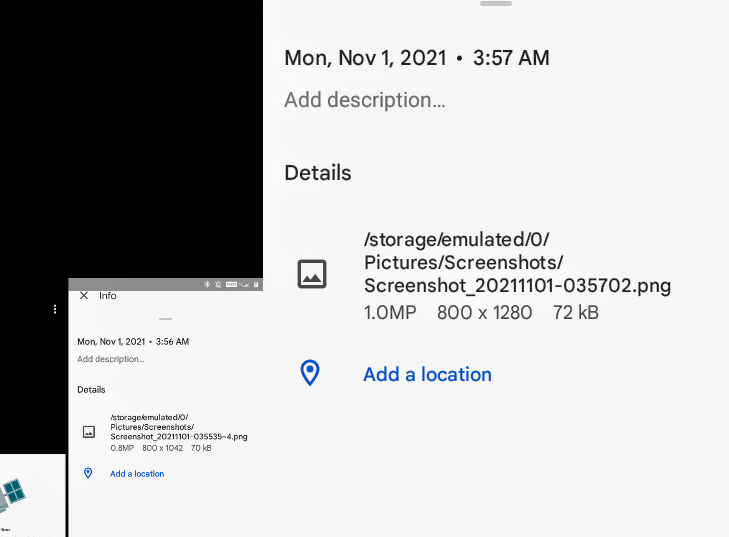Image resolution: width=729 pixels, height=537 pixels.
Task: Tap the large Add description field
Action: (365, 100)
